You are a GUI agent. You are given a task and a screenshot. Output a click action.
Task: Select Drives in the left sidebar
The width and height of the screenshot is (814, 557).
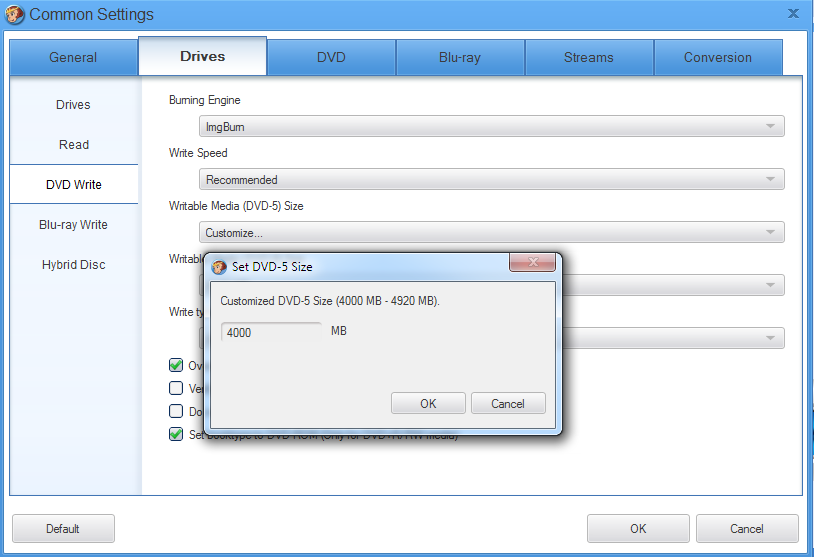[x=73, y=104]
